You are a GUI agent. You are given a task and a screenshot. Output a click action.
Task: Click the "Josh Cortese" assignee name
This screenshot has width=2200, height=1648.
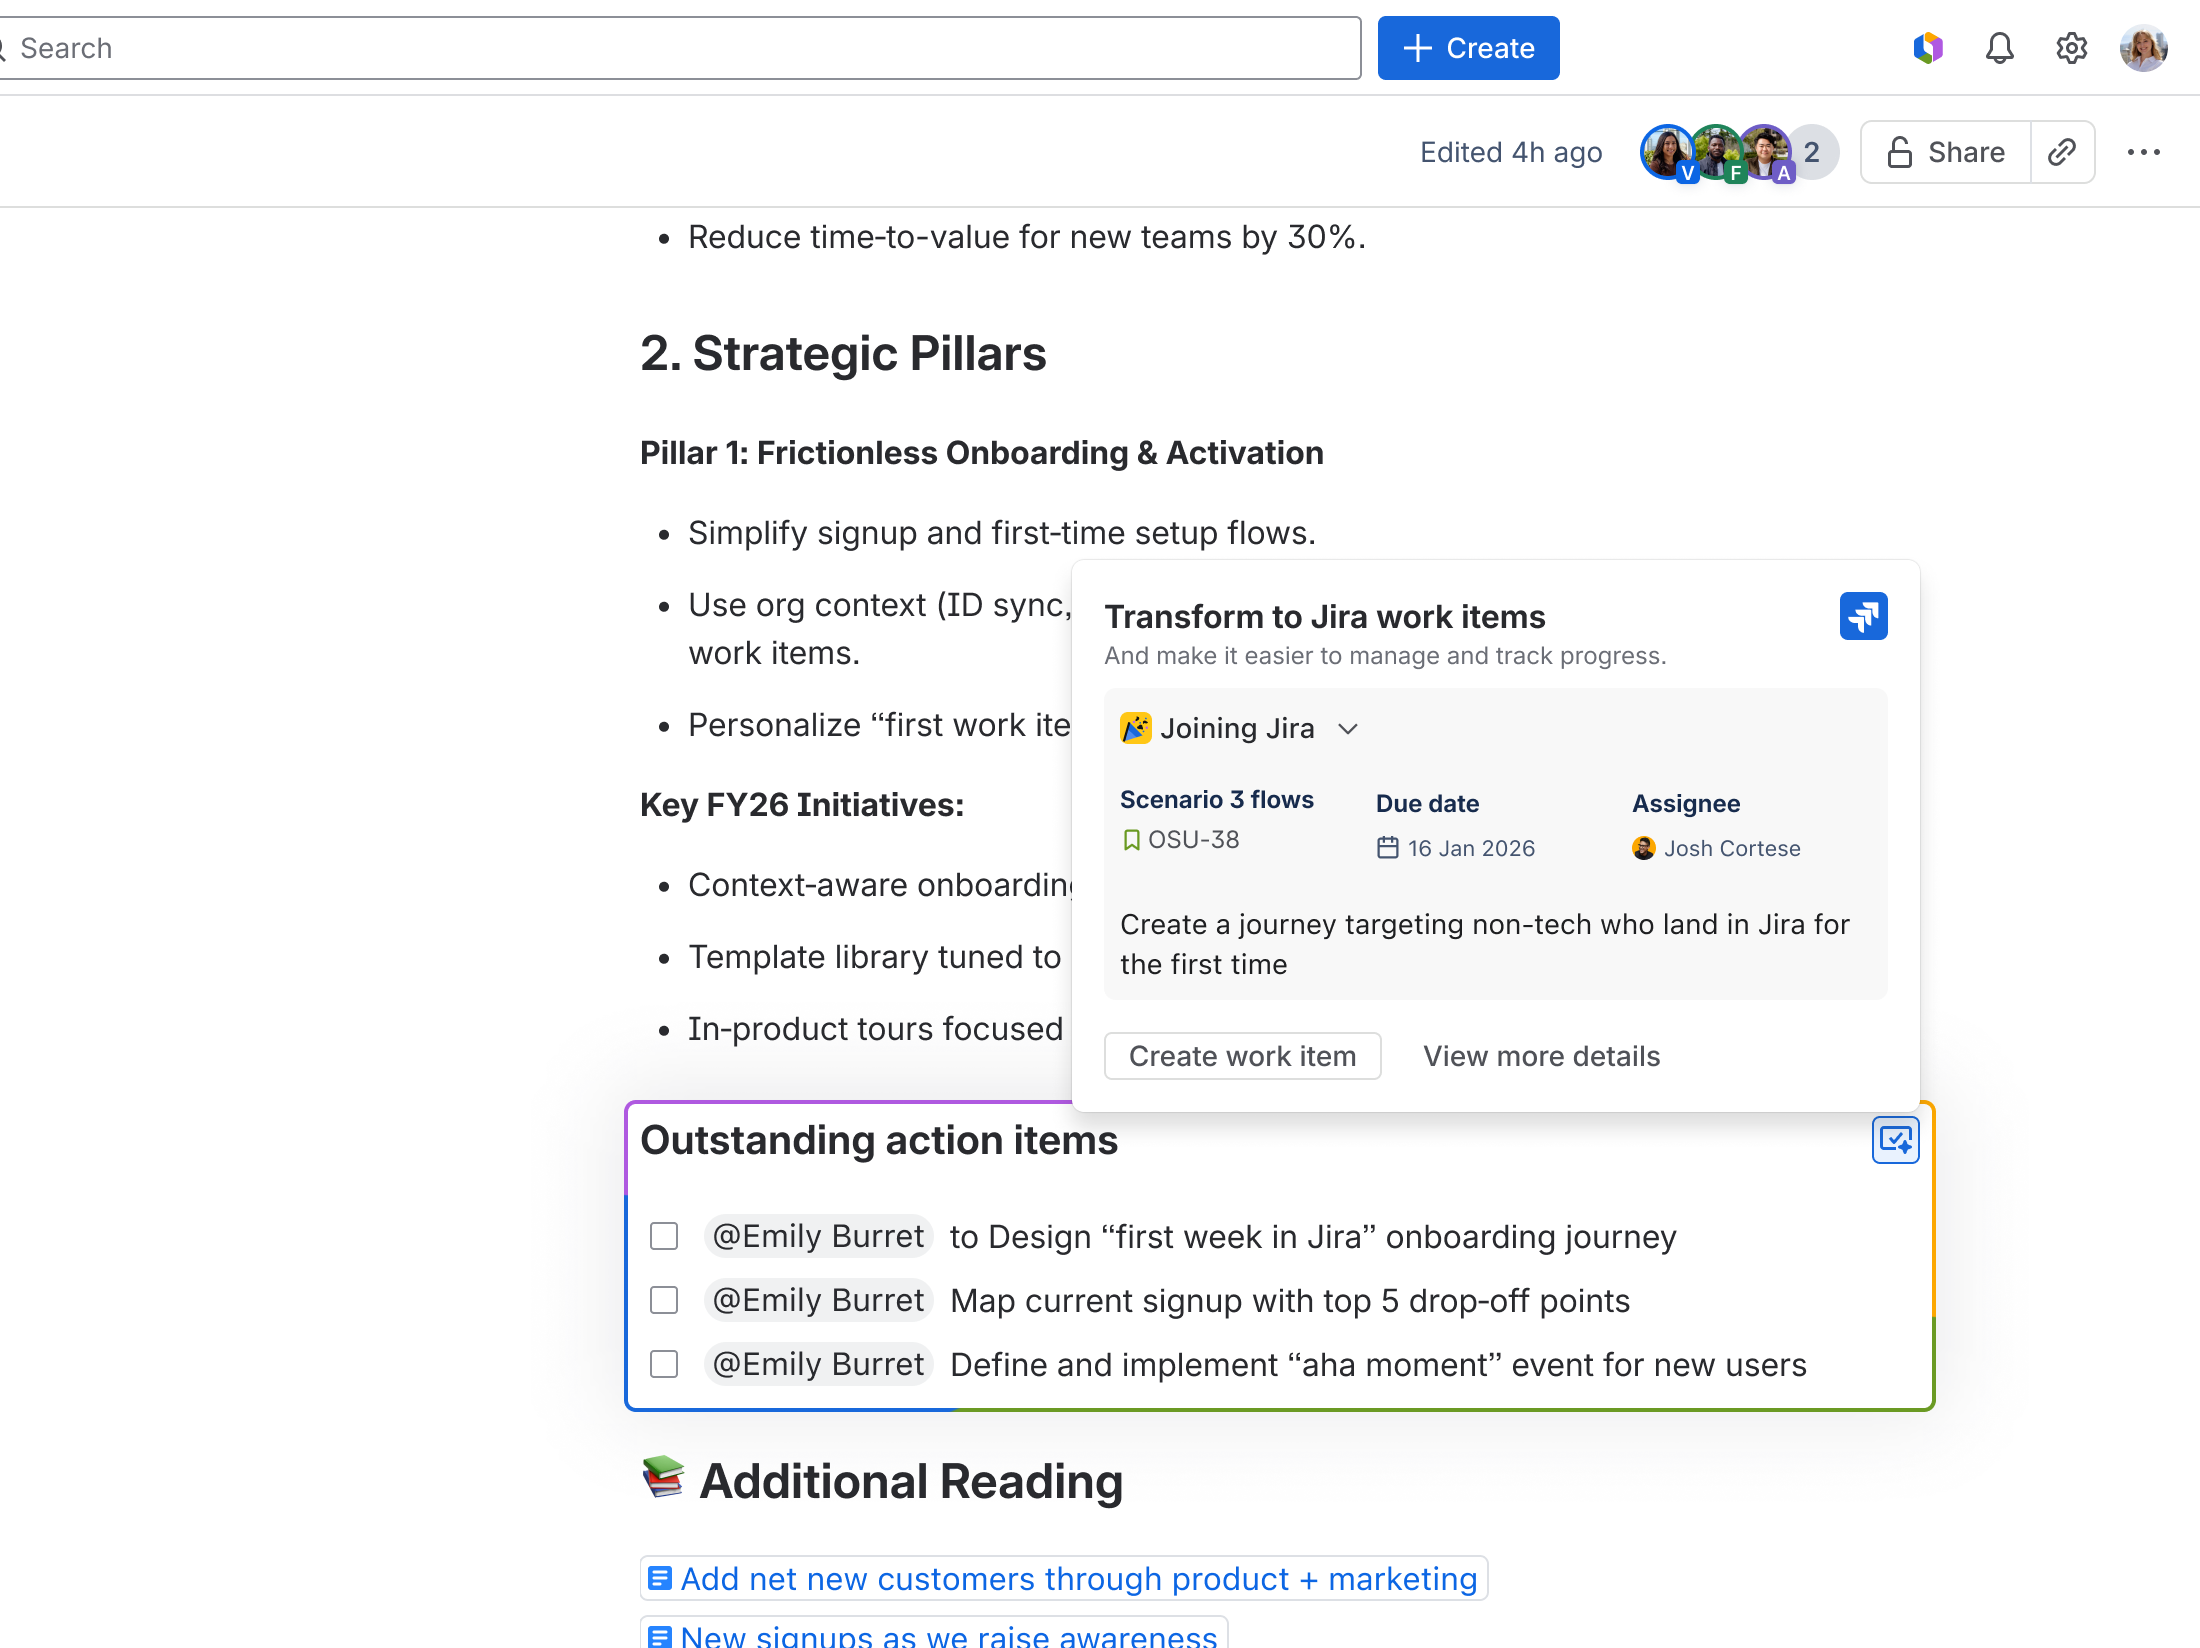1732,848
